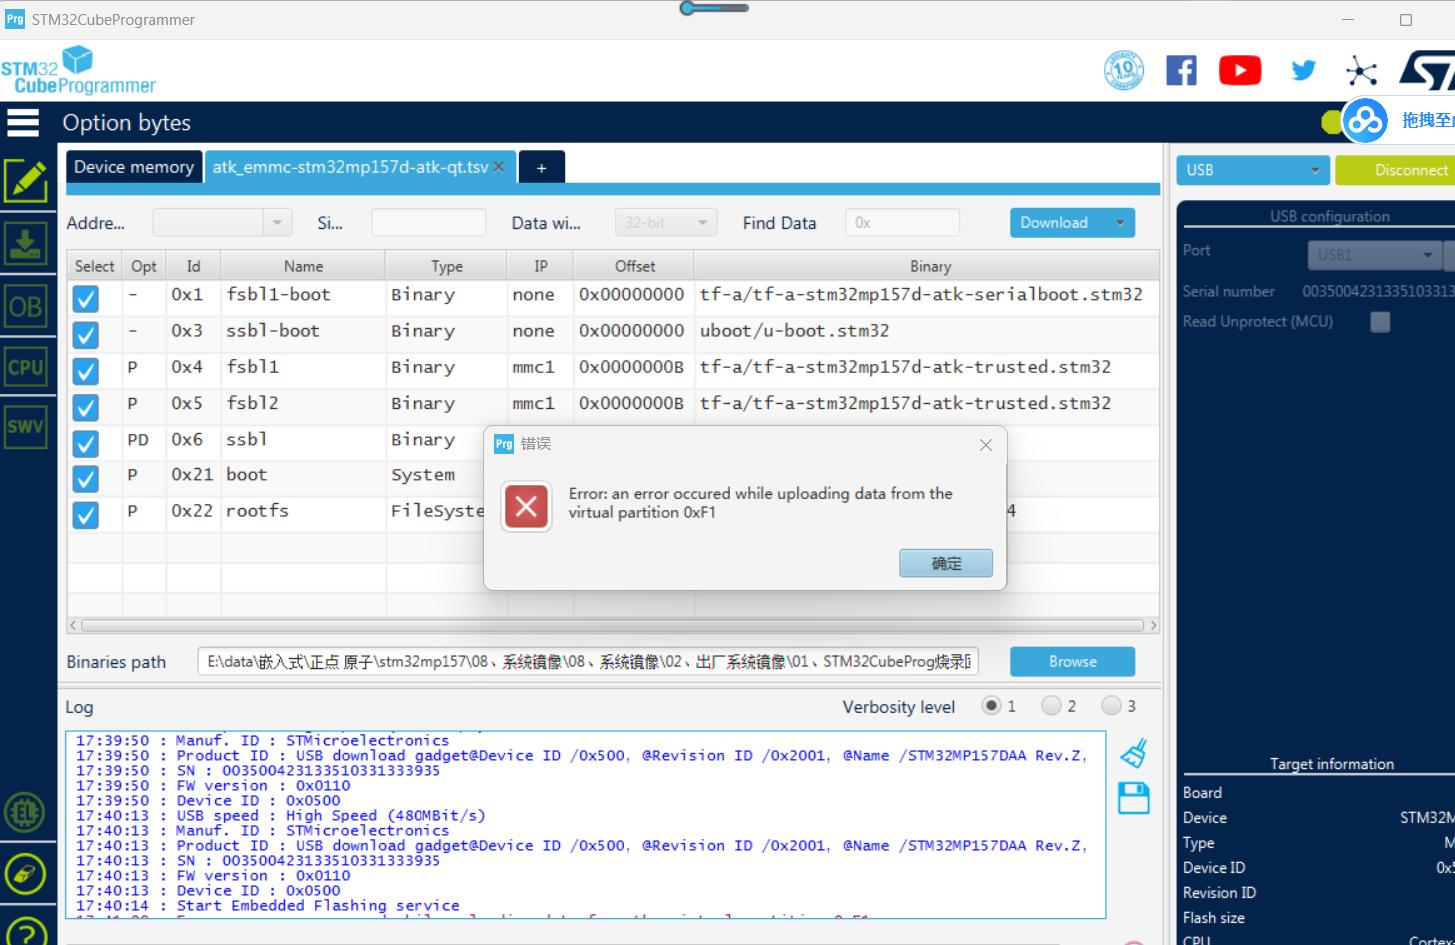
Task: Open the CPU sidebar icon
Action: (26, 367)
